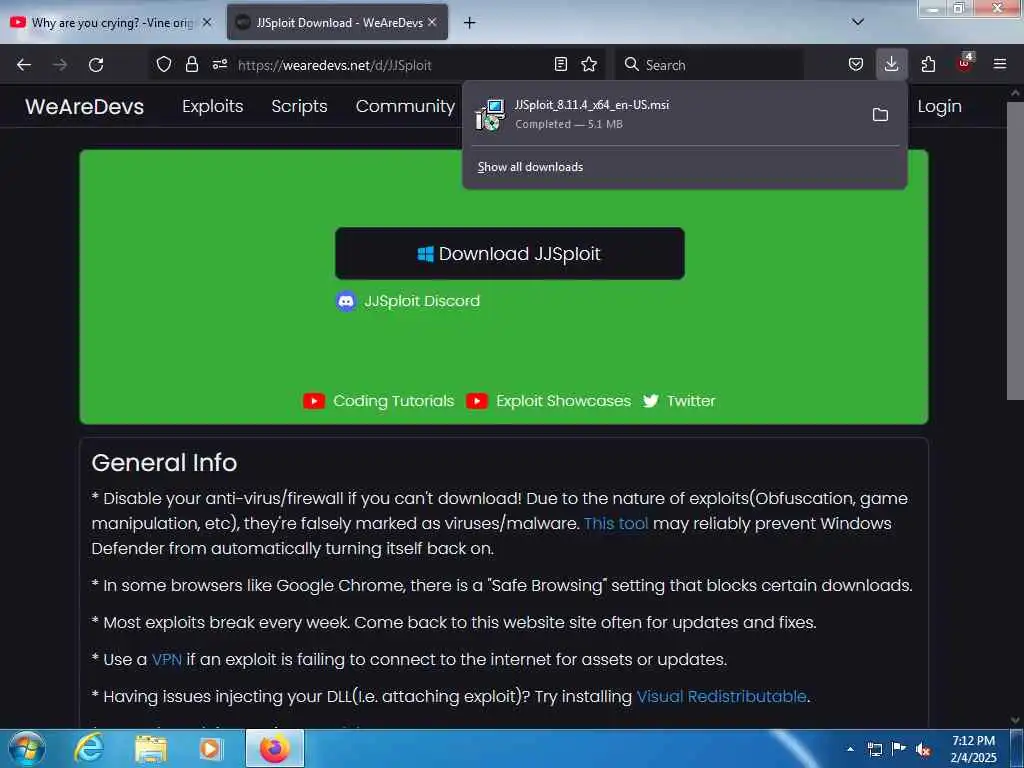The width and height of the screenshot is (1024, 768).
Task: Open the Firefox hamburger menu
Action: pos(1000,64)
